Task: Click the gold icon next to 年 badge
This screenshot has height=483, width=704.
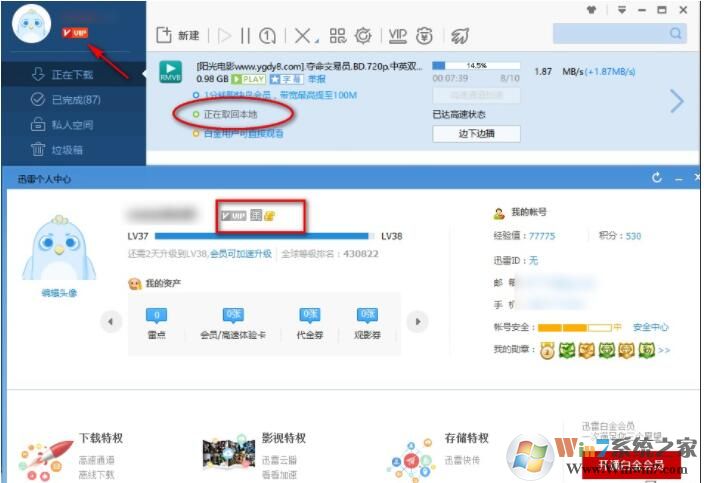Action: pyautogui.click(x=269, y=216)
